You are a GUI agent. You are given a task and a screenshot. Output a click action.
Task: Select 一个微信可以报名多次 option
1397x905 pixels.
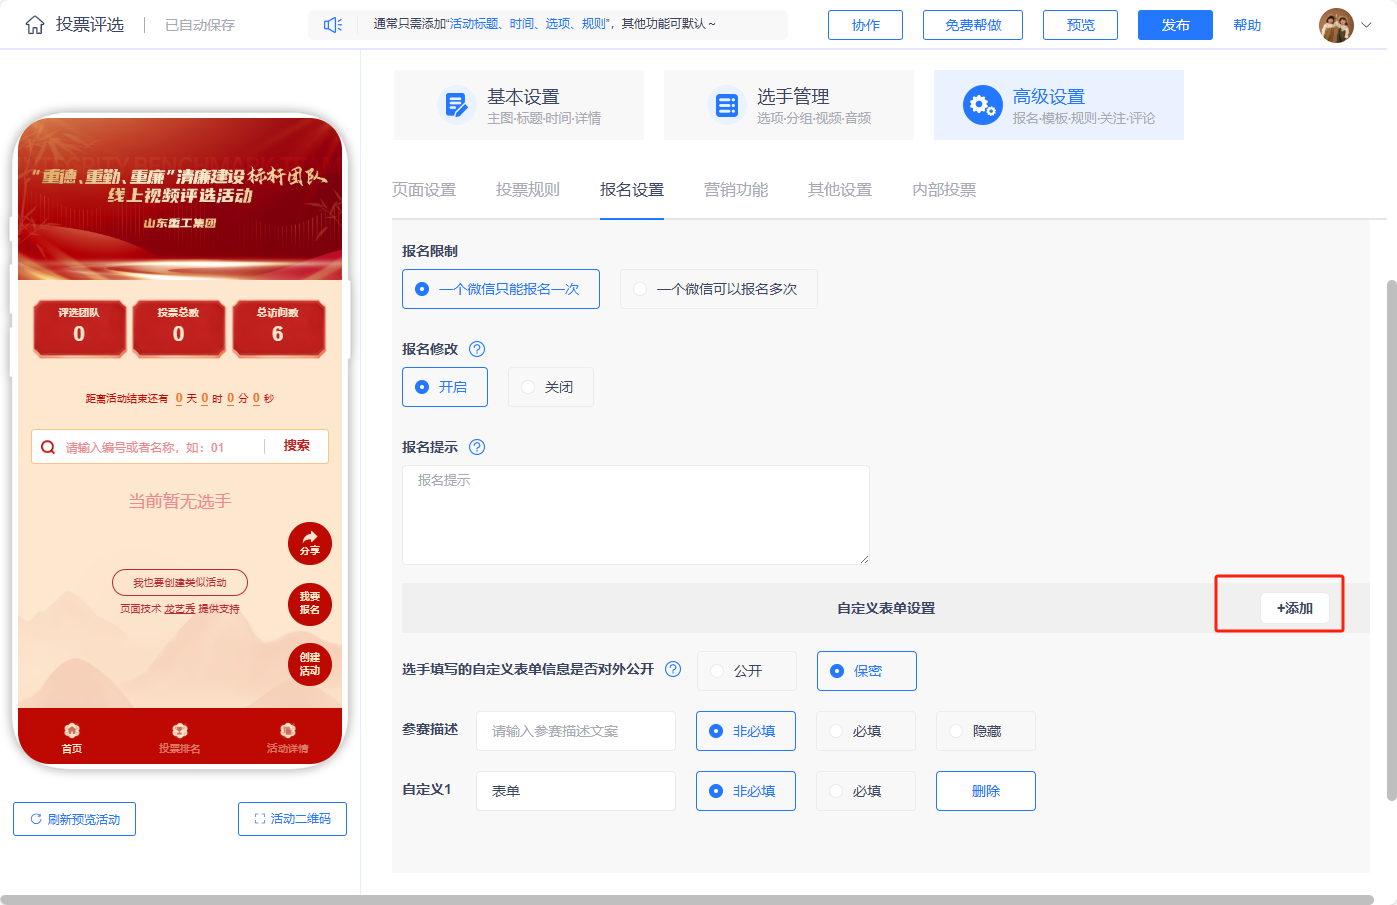click(719, 289)
